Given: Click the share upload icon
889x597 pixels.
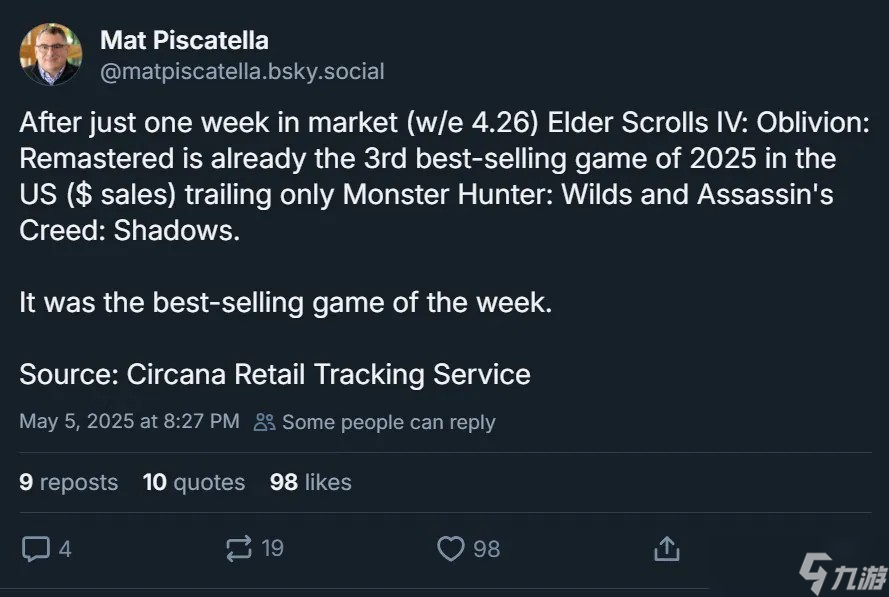Looking at the screenshot, I should [667, 548].
